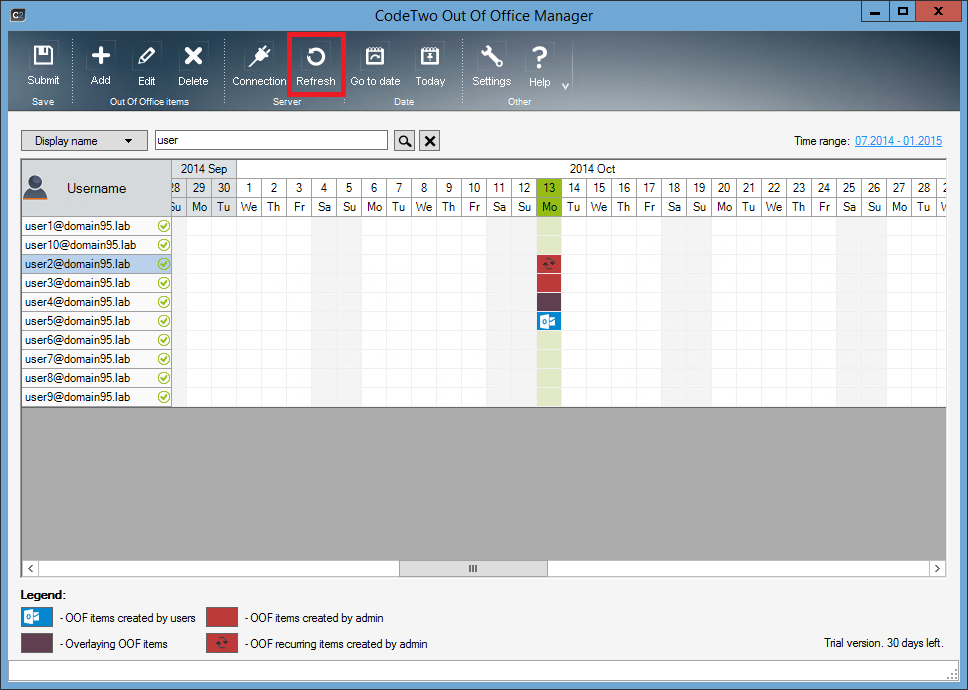This screenshot has width=968, height=690.
Task: Delete the selected Out Of Office item
Action: 193,65
